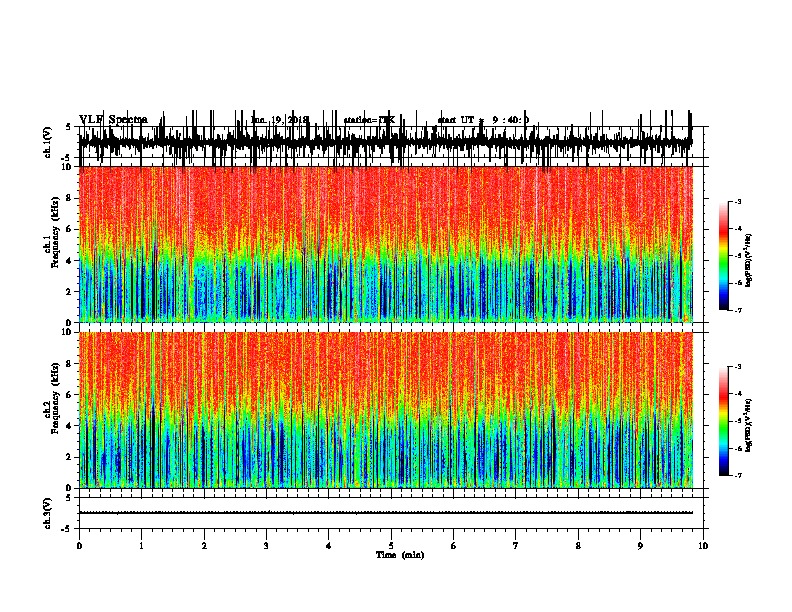
Task: Click the 2 kHz tick label on ch.2 axis
Action: point(69,457)
